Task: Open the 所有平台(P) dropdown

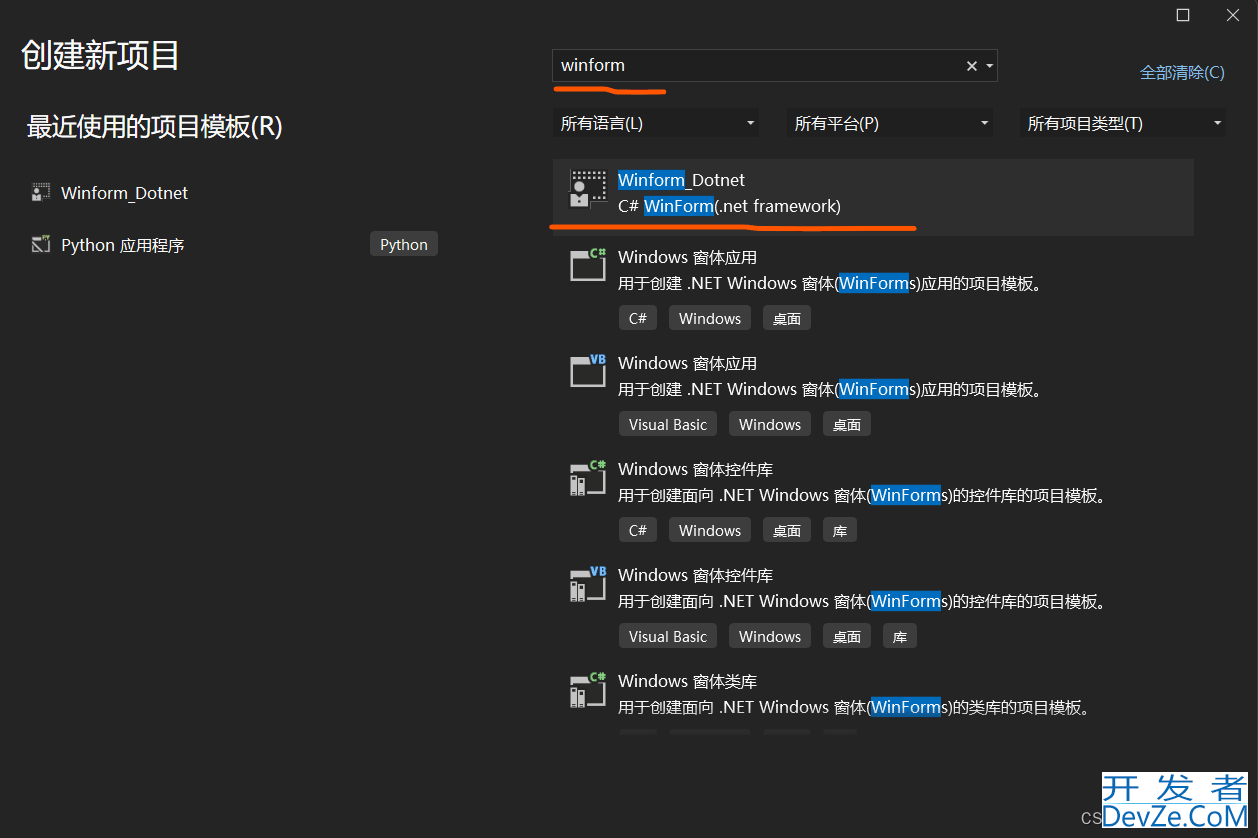Action: point(890,124)
